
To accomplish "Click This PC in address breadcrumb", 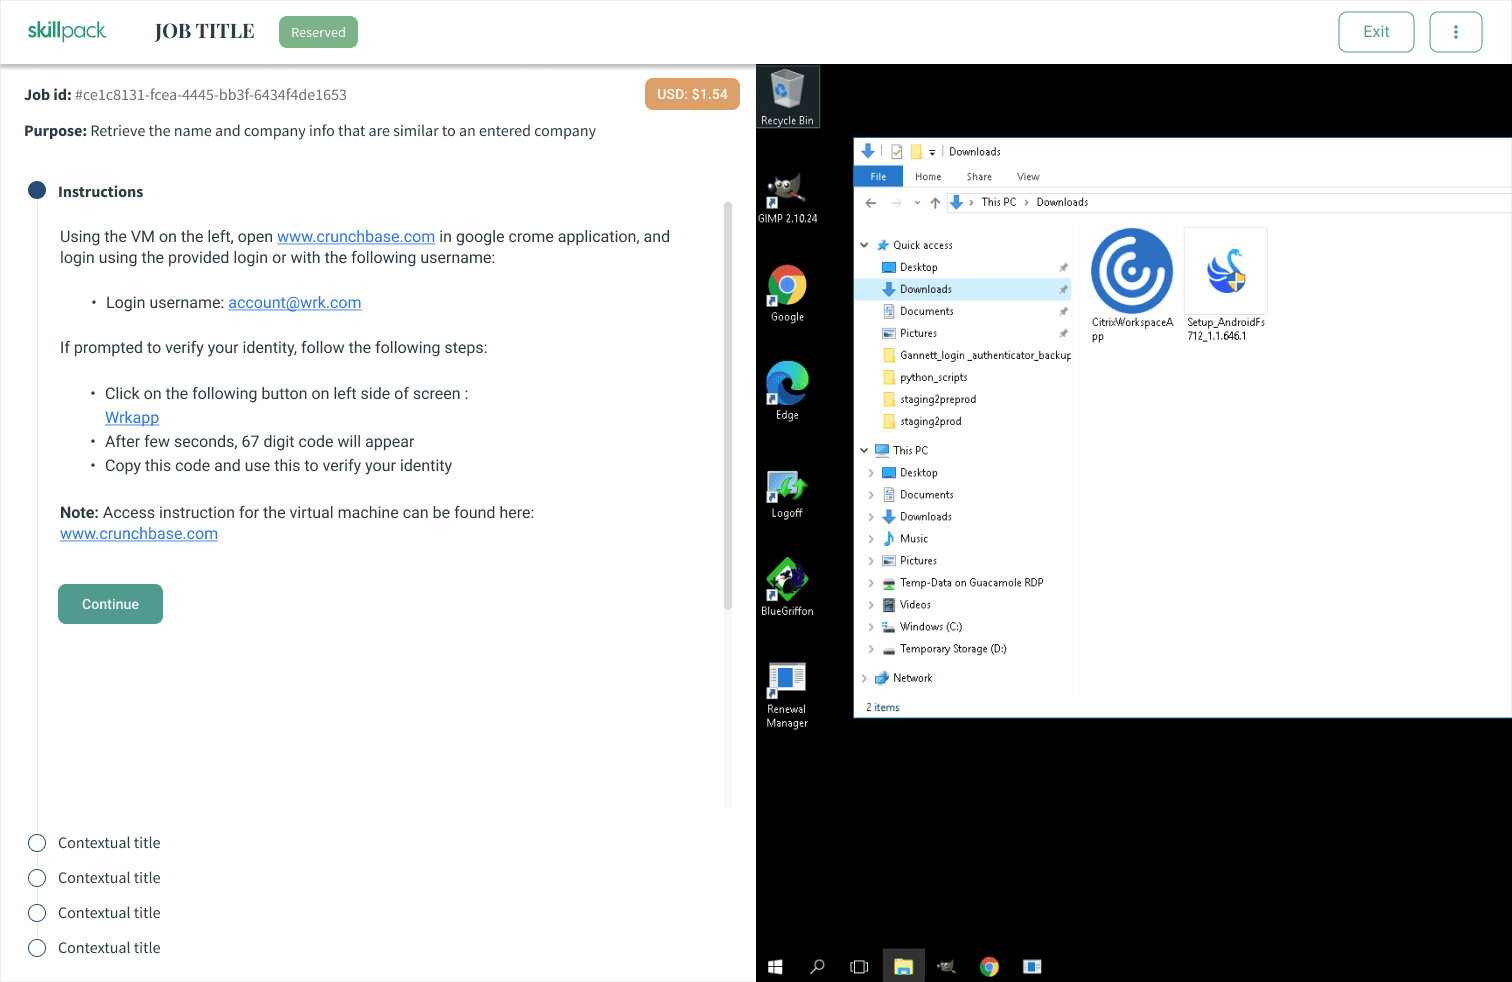I will coord(998,202).
